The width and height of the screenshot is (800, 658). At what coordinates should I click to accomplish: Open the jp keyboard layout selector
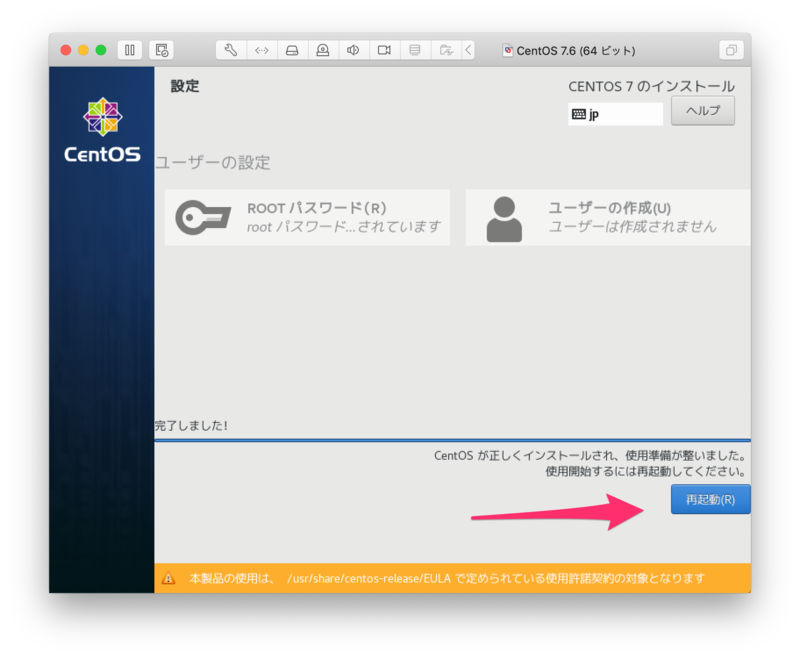[615, 114]
